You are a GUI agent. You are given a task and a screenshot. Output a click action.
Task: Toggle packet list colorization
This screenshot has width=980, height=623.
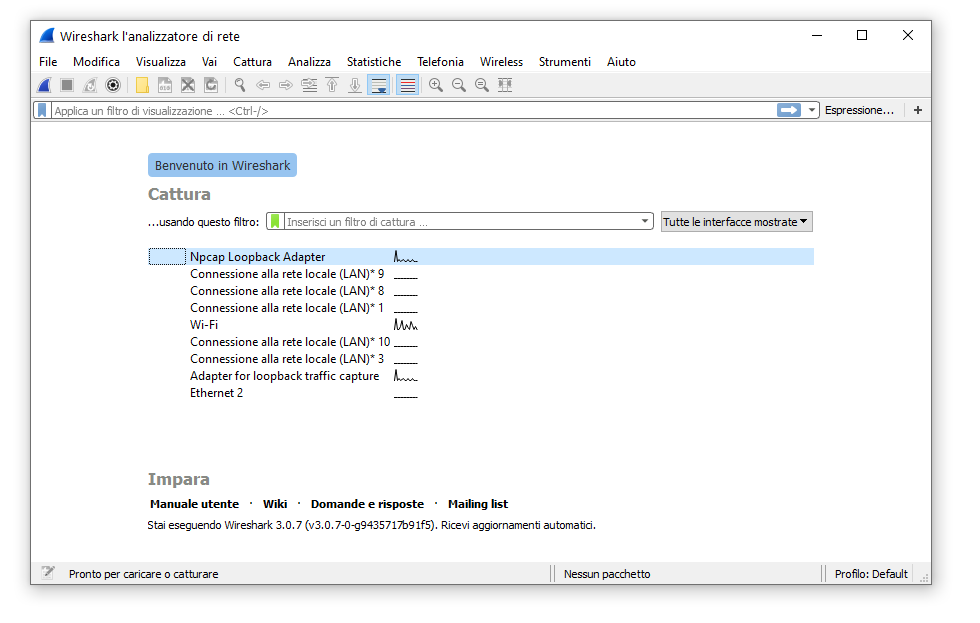coord(408,85)
